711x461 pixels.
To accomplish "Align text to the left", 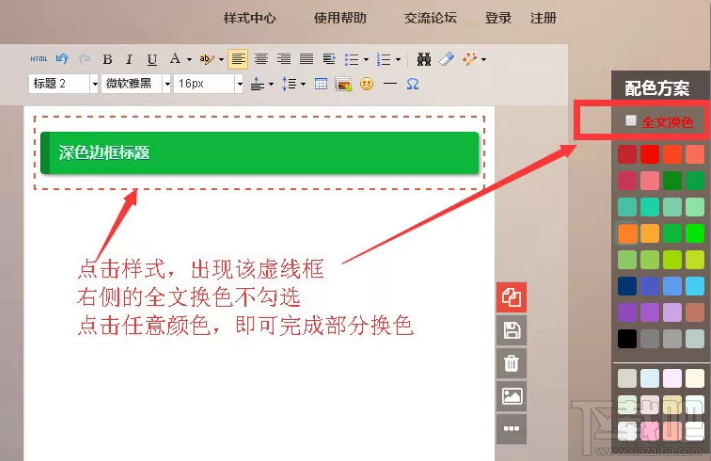I will point(238,59).
